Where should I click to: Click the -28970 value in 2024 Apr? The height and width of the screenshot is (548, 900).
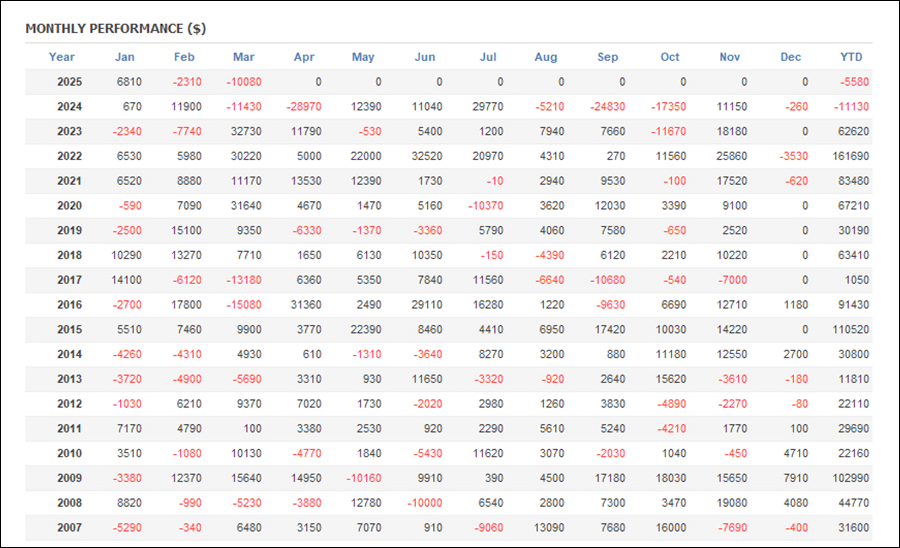304,106
